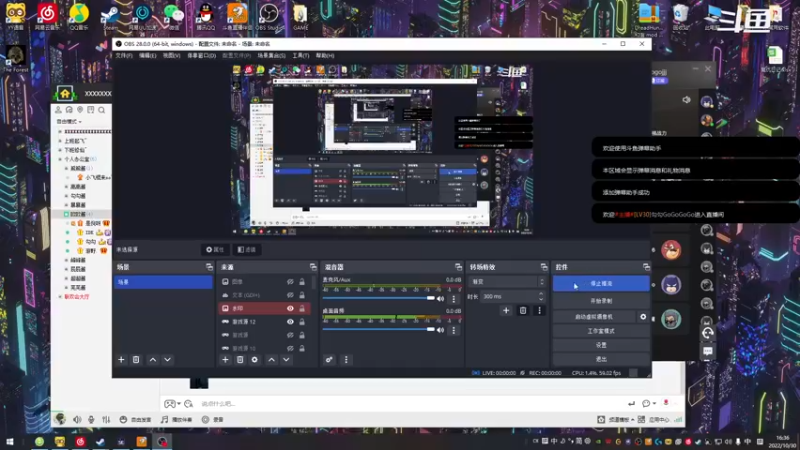800x450 pixels.
Task: Add a new source with the plus icon
Action: click(225, 360)
